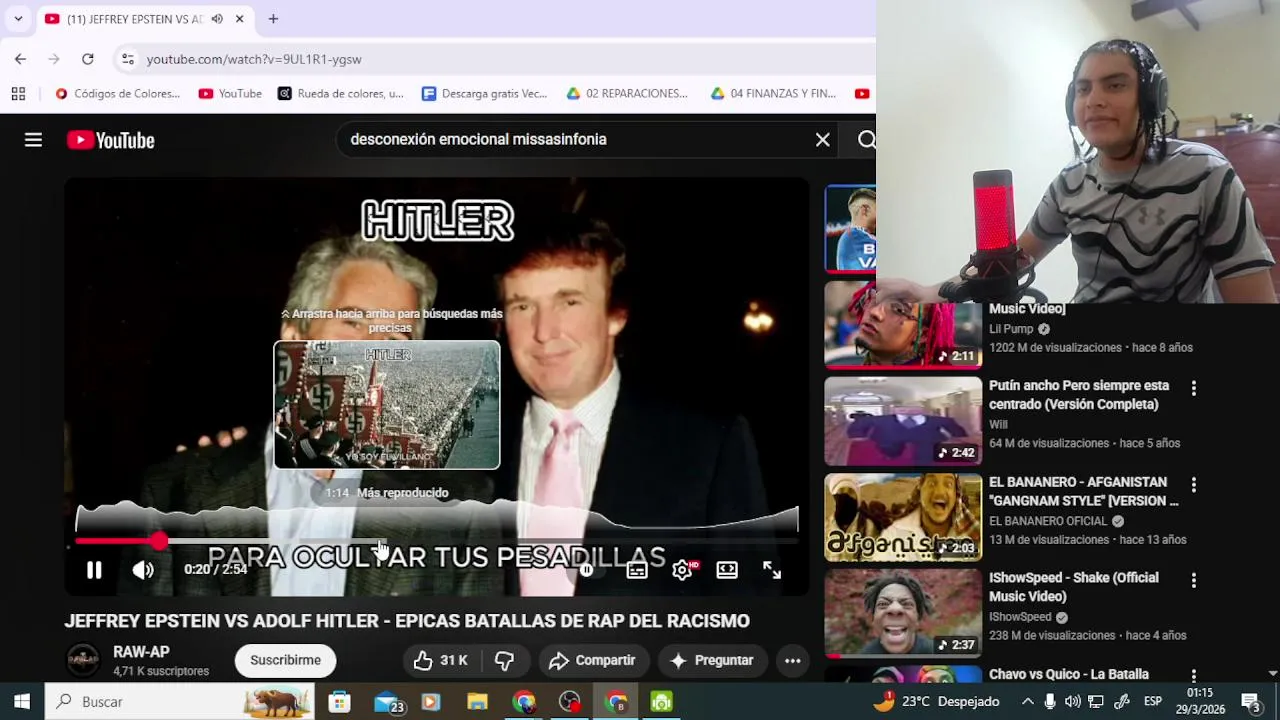This screenshot has height=720, width=1280.
Task: Click the Preguntar button
Action: click(x=711, y=660)
